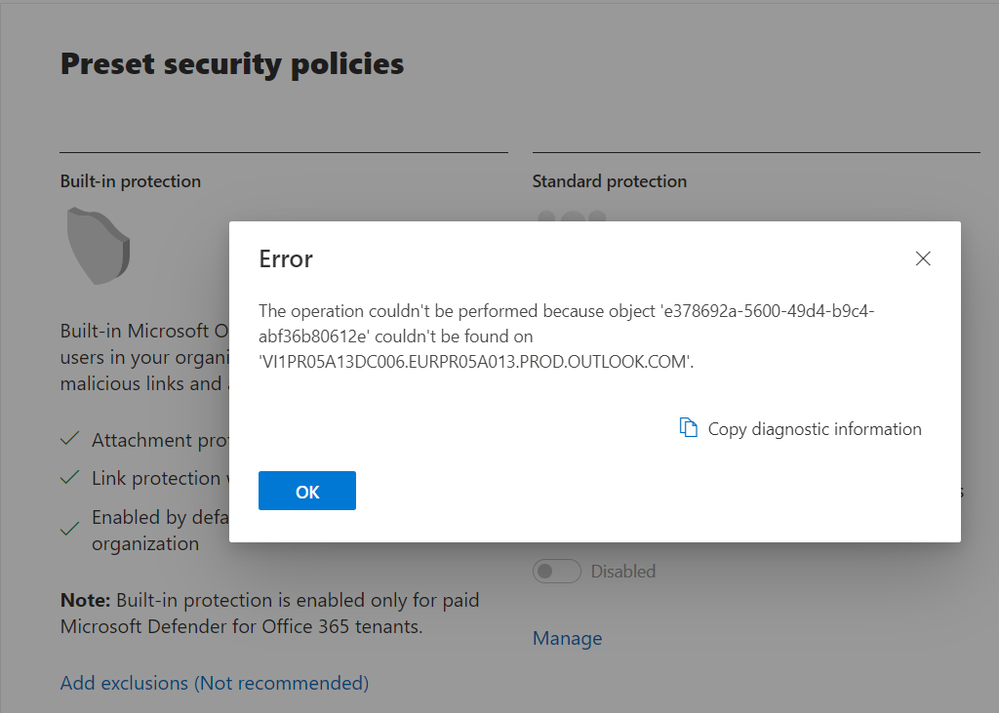Click the OK button in Error dialog
The width and height of the screenshot is (999, 713).
307,491
